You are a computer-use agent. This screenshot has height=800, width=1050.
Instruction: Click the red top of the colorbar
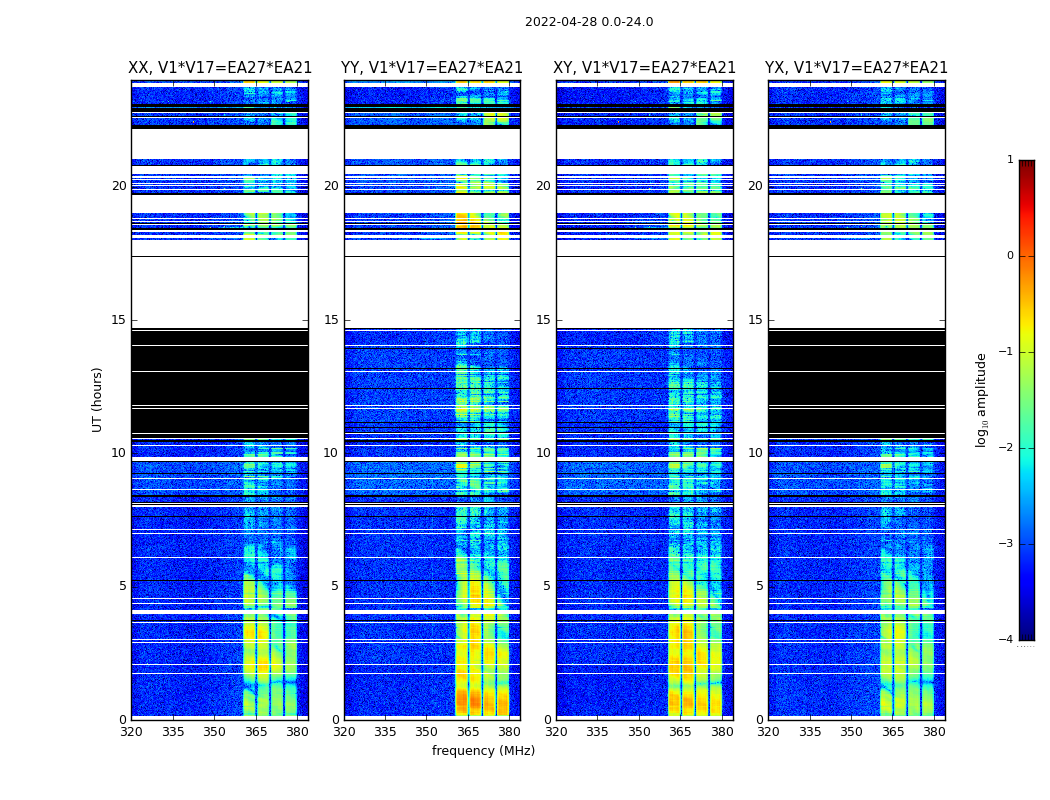1026,170
